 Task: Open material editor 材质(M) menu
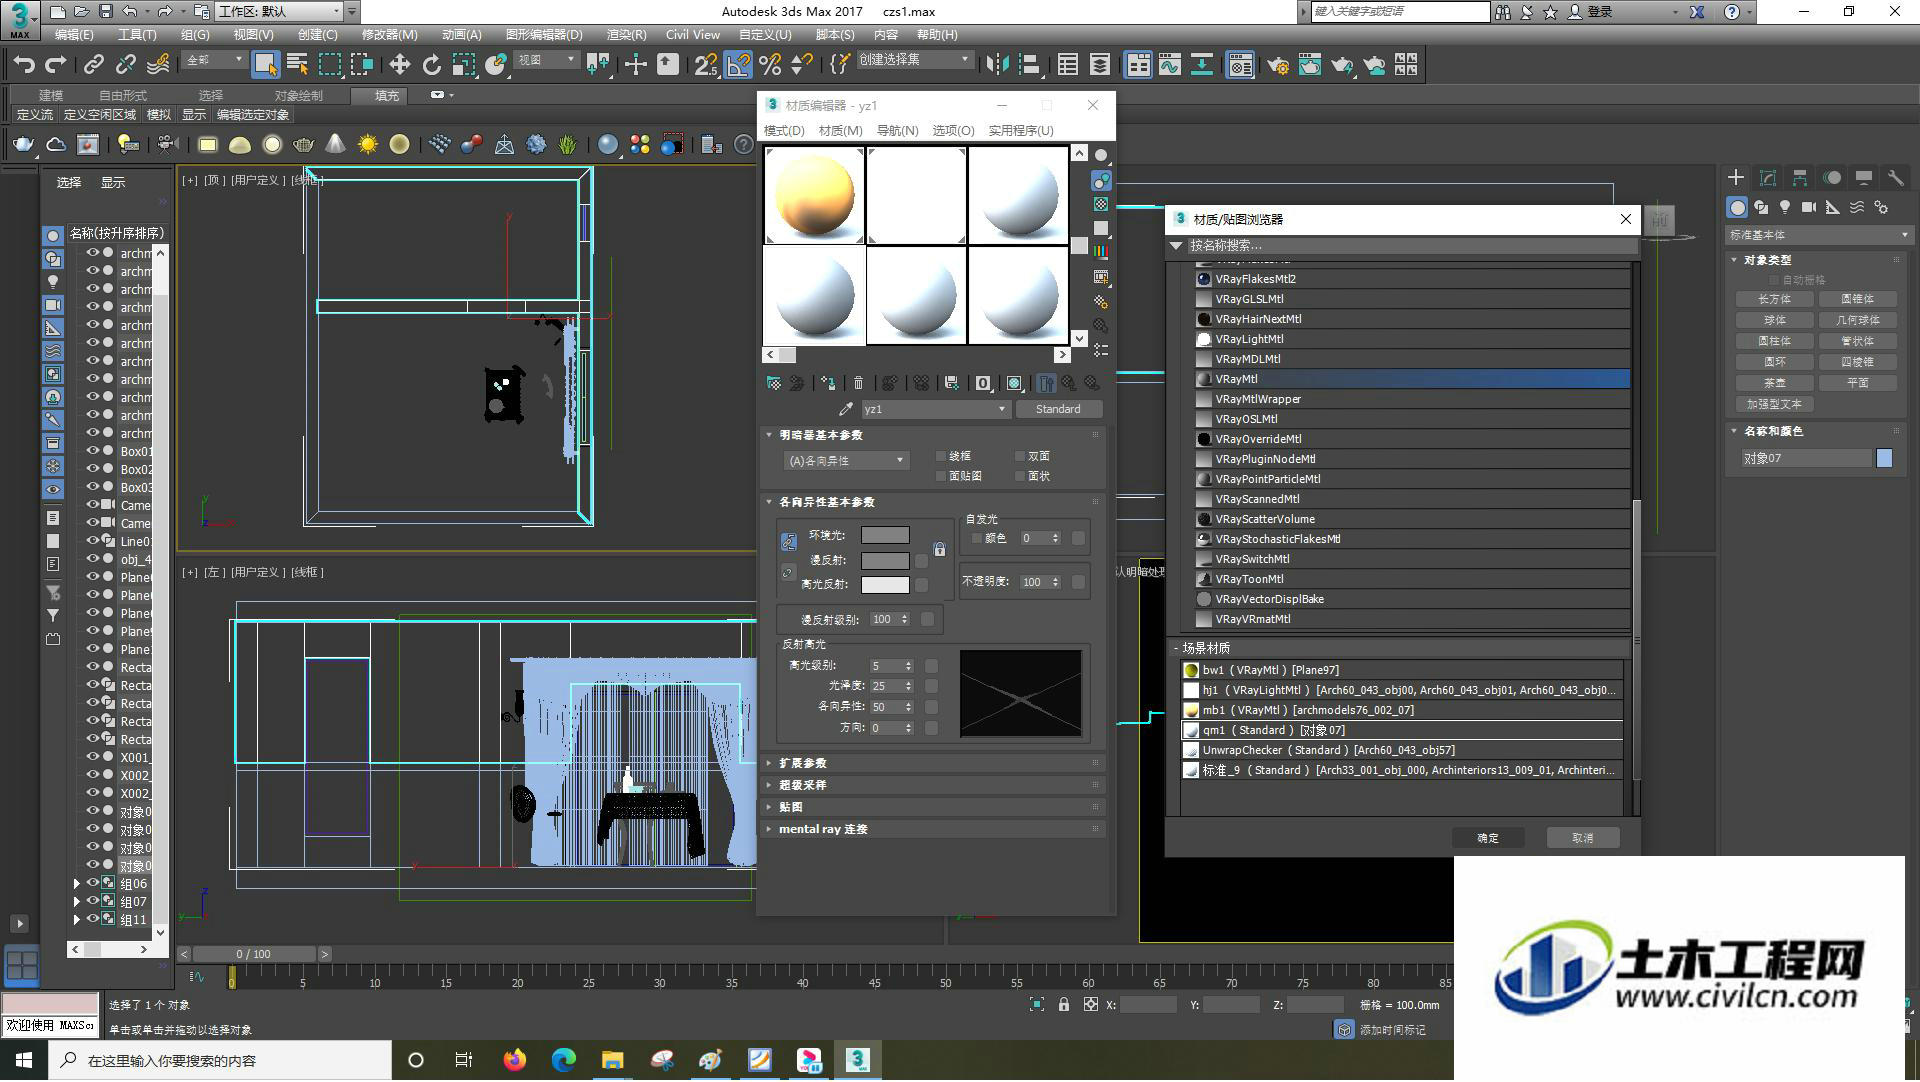(x=840, y=131)
